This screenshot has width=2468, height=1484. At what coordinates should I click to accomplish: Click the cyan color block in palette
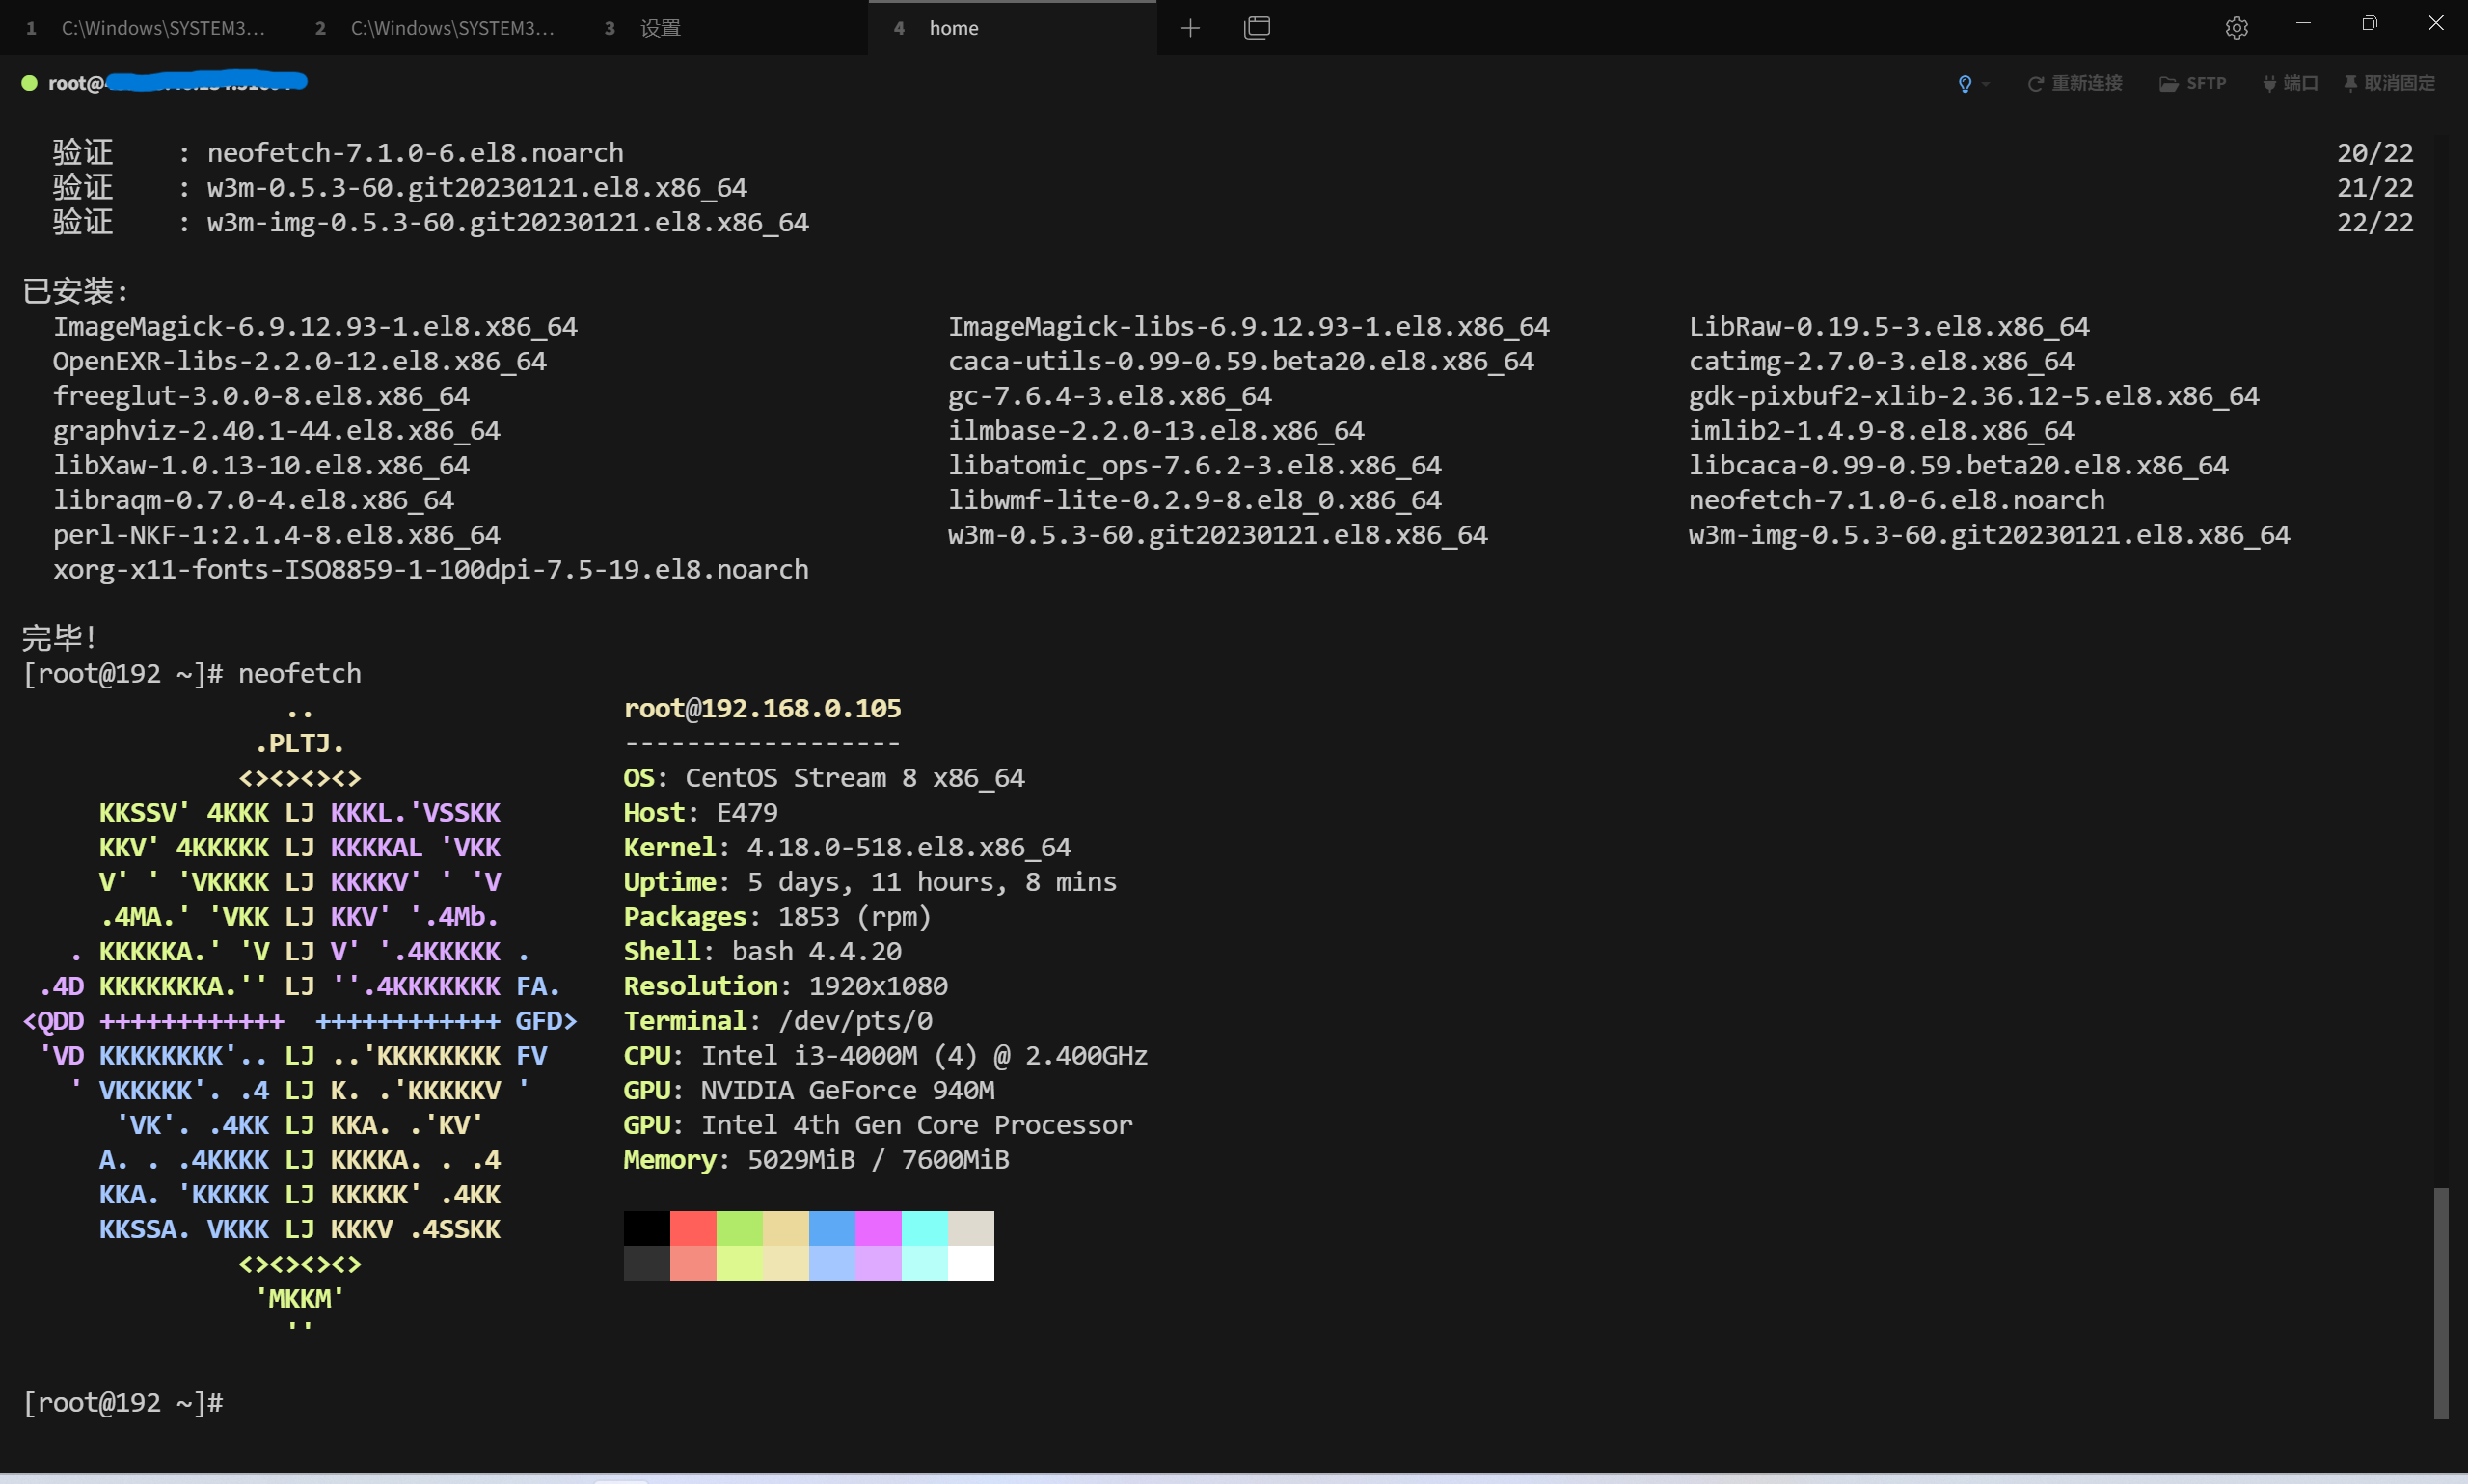coord(924,1228)
